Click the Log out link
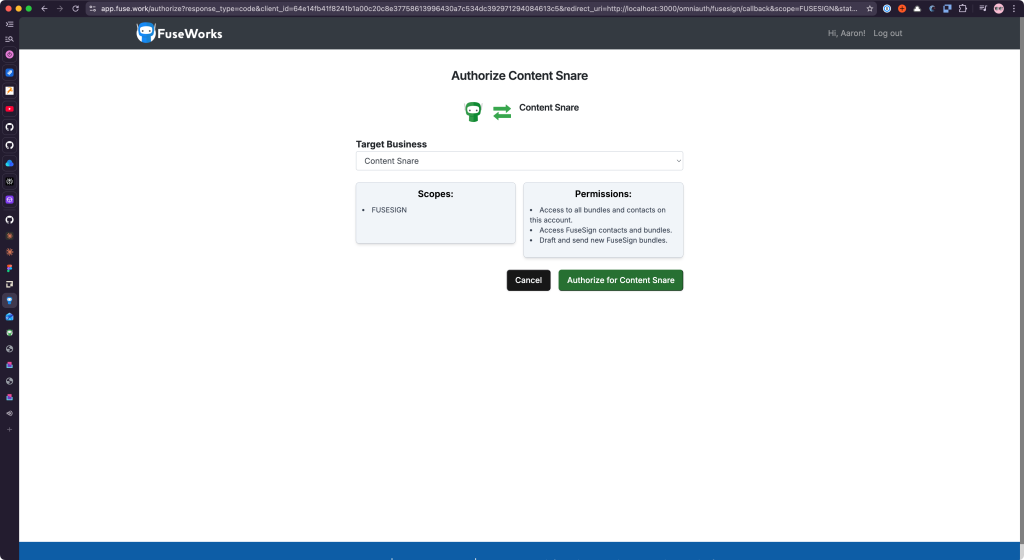The image size is (1024, 560). (888, 33)
